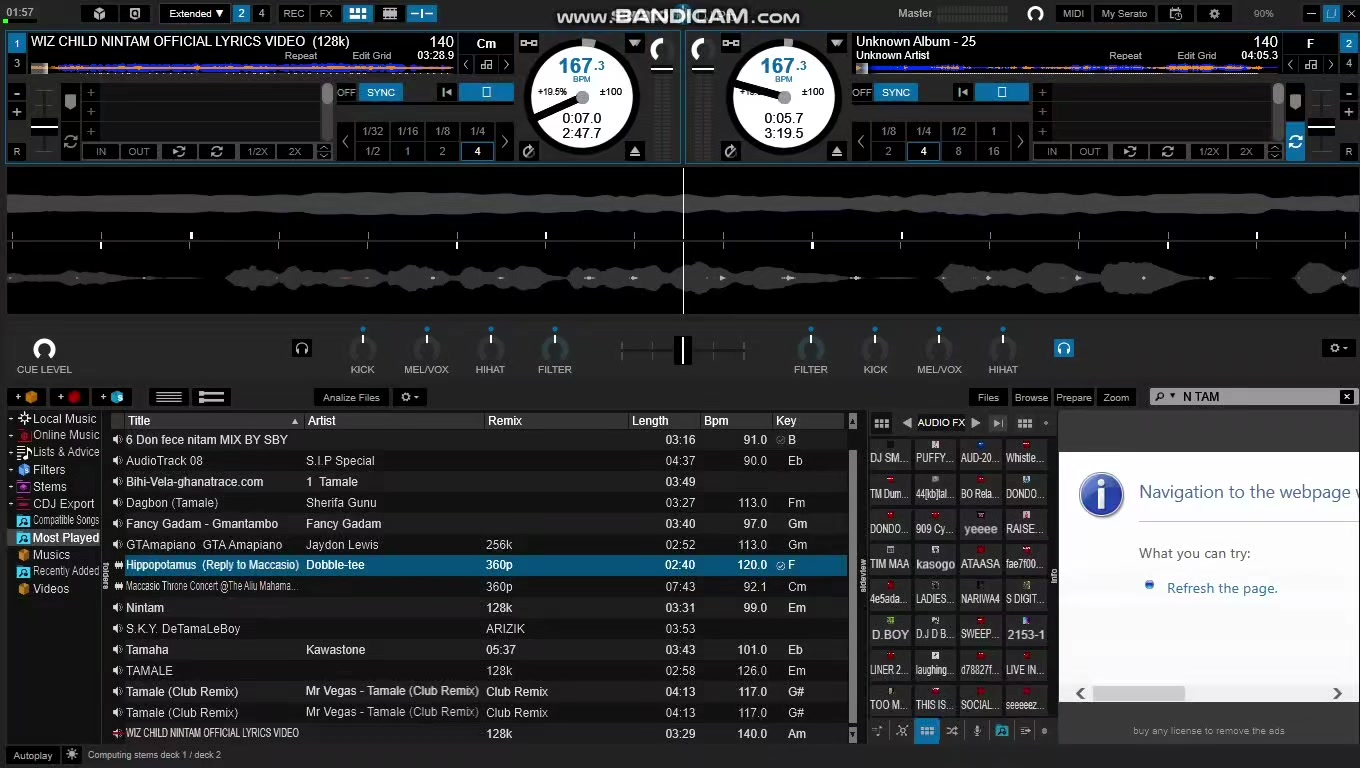This screenshot has height=768, width=1360.
Task: Switch to the Files tab
Action: [x=988, y=398]
